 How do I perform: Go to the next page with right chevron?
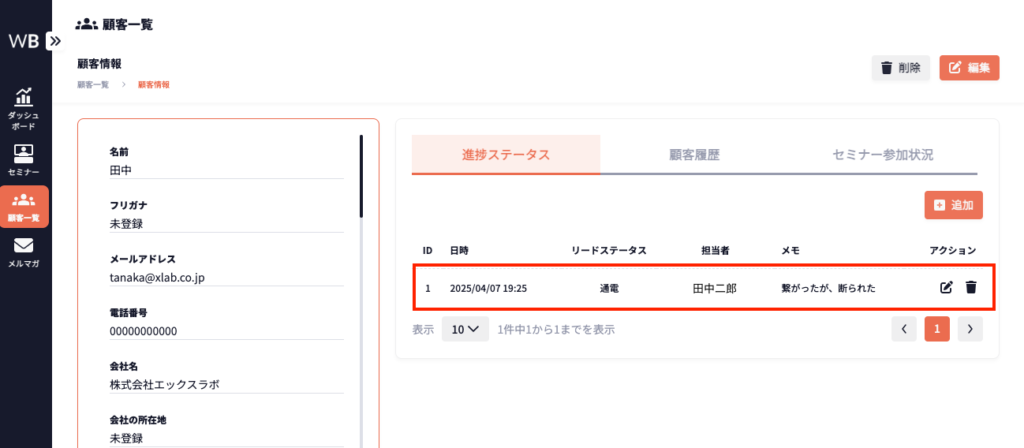point(970,329)
